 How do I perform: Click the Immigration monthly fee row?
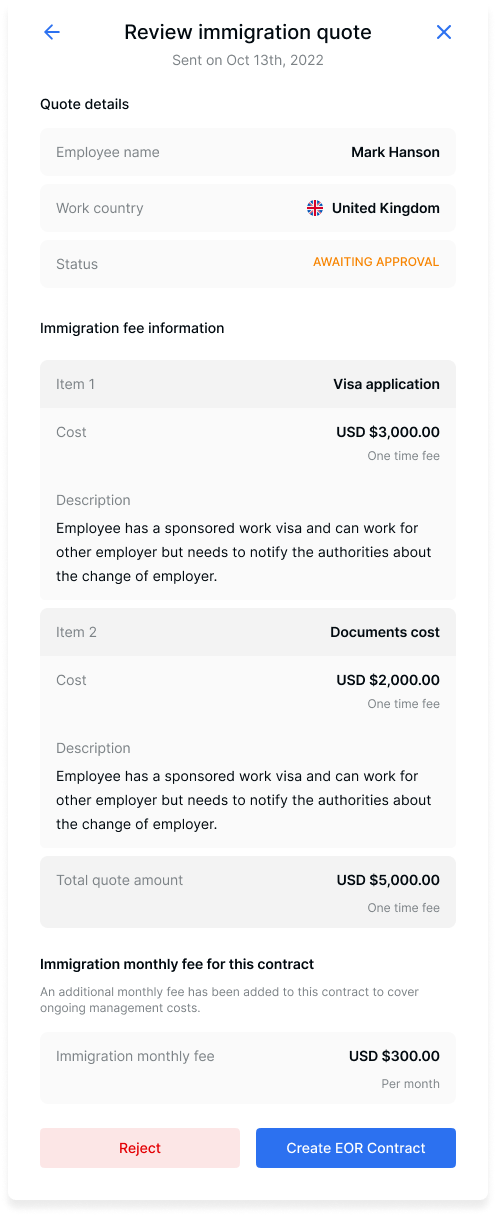tap(248, 1068)
